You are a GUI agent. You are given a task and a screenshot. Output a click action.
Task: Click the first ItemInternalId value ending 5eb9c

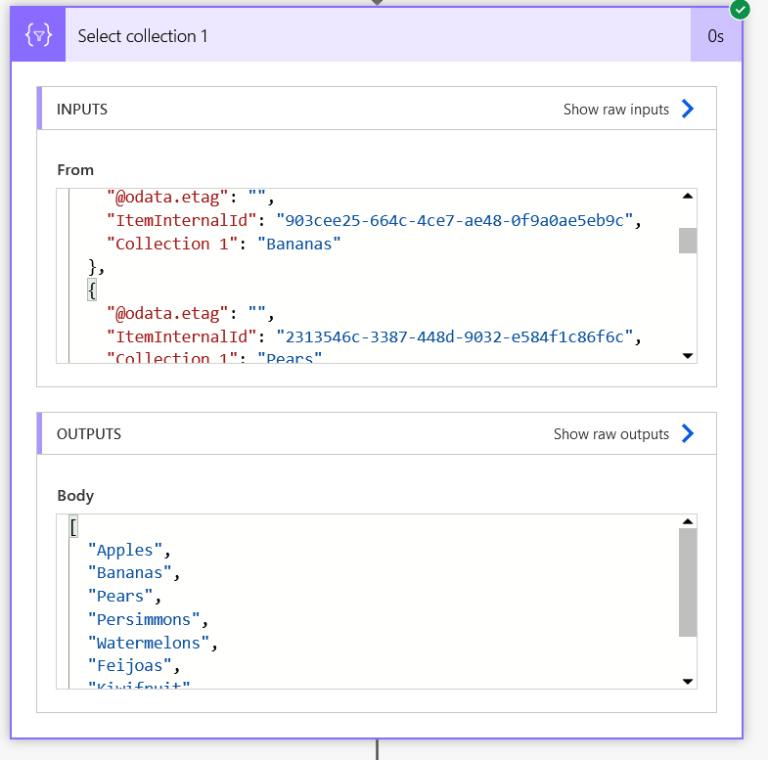point(456,221)
